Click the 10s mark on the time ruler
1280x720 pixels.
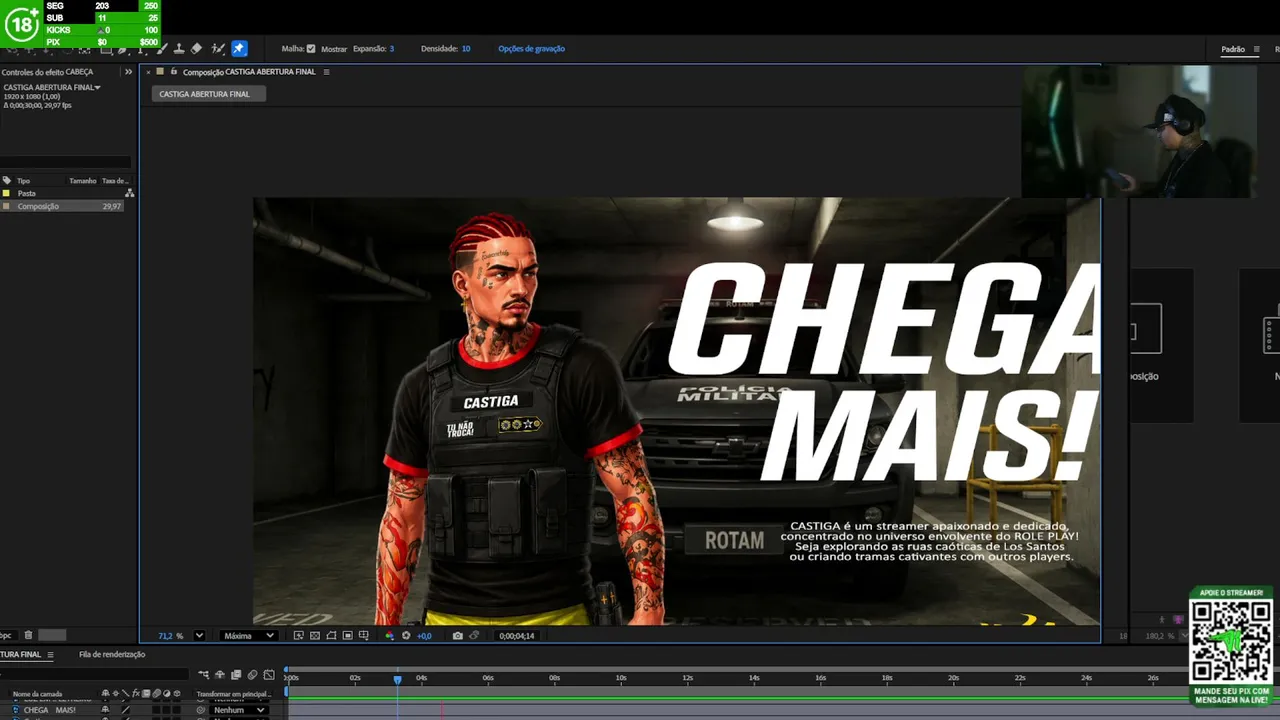pyautogui.click(x=621, y=678)
